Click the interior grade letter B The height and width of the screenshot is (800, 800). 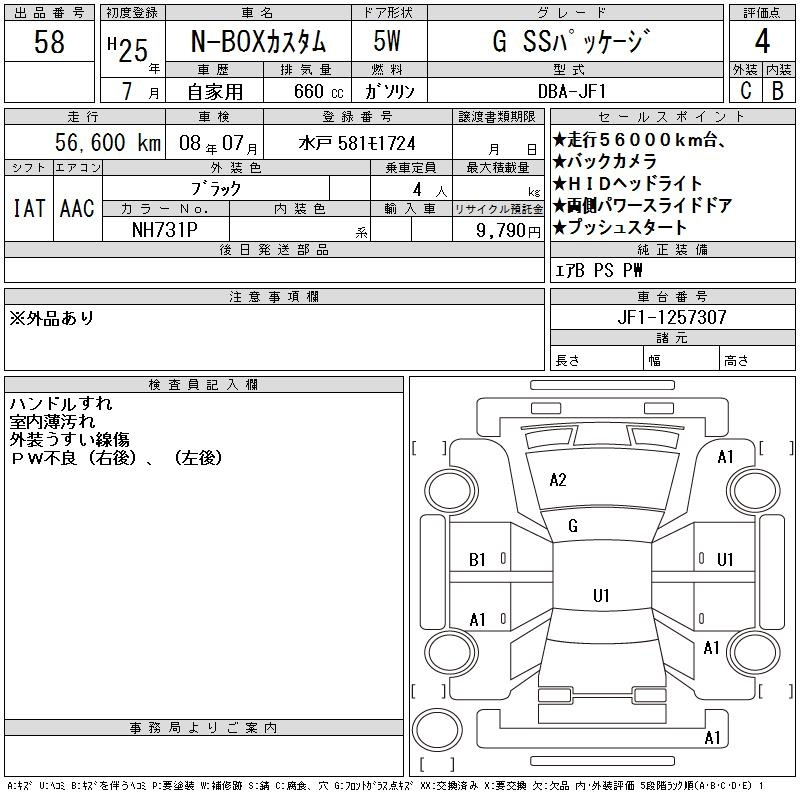click(x=778, y=90)
